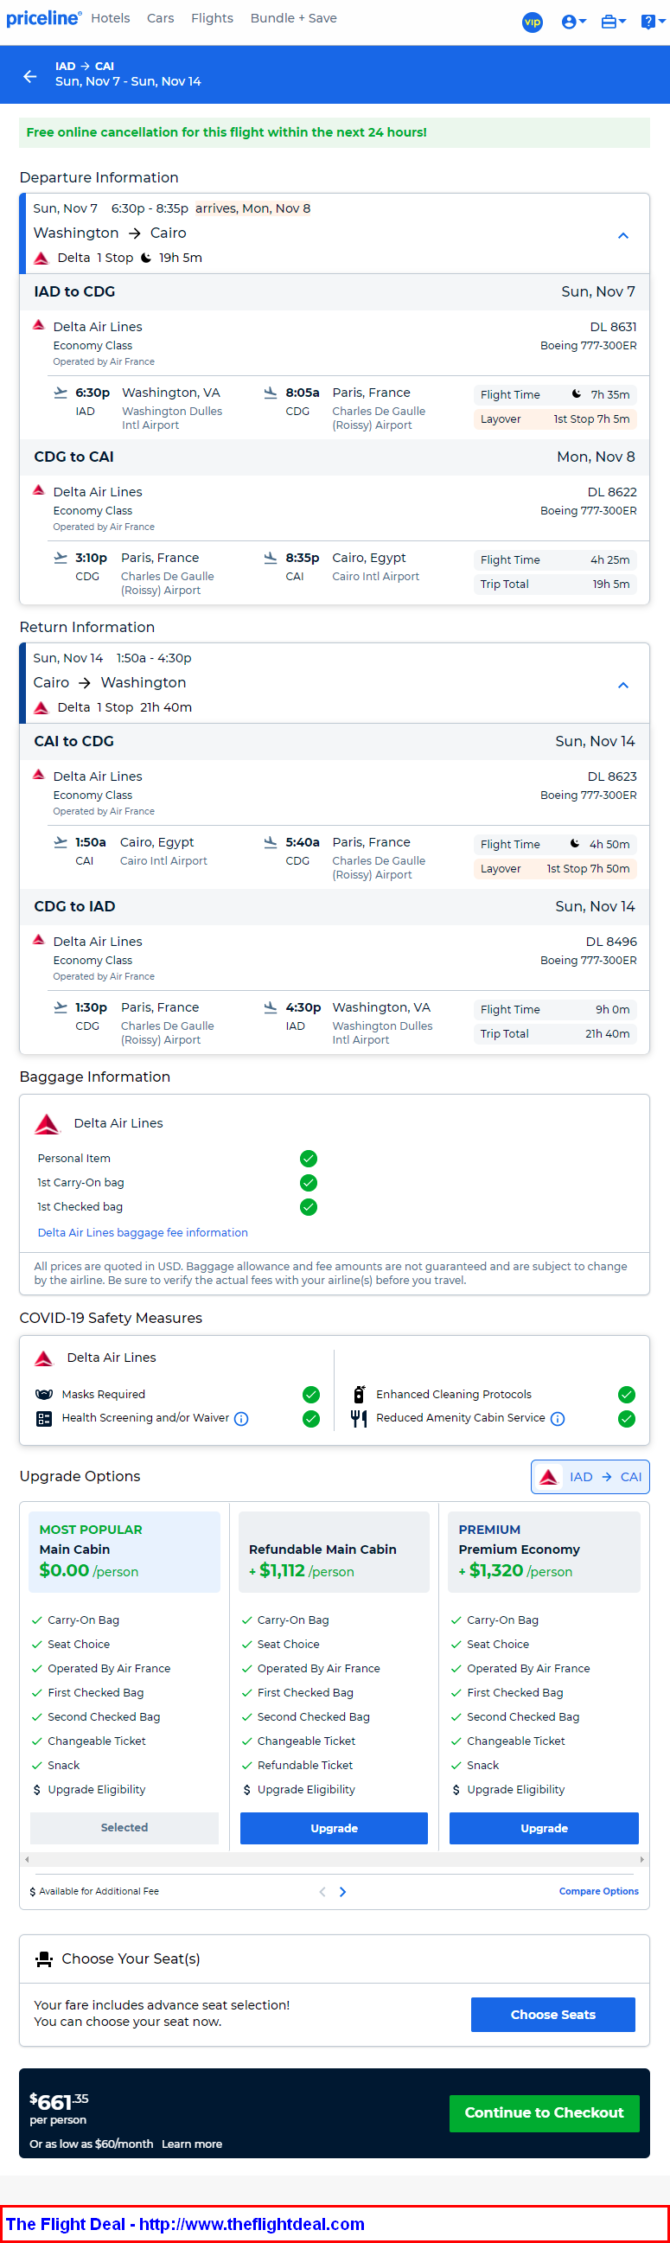Click Upgrade under Premium Economy
Viewport: 670px width, 2243px height.
pyautogui.click(x=544, y=1828)
